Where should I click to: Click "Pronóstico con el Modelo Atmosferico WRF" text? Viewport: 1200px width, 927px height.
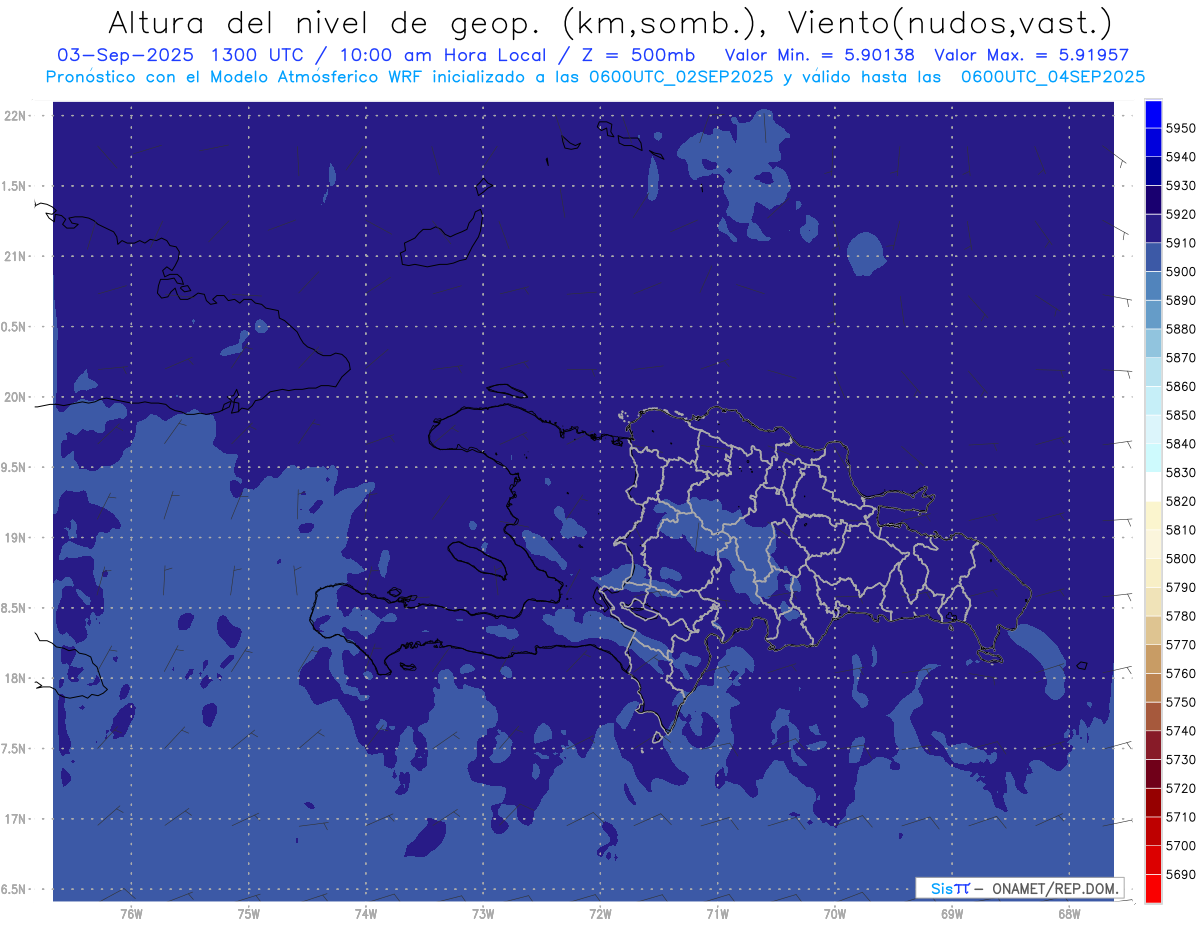237,77
